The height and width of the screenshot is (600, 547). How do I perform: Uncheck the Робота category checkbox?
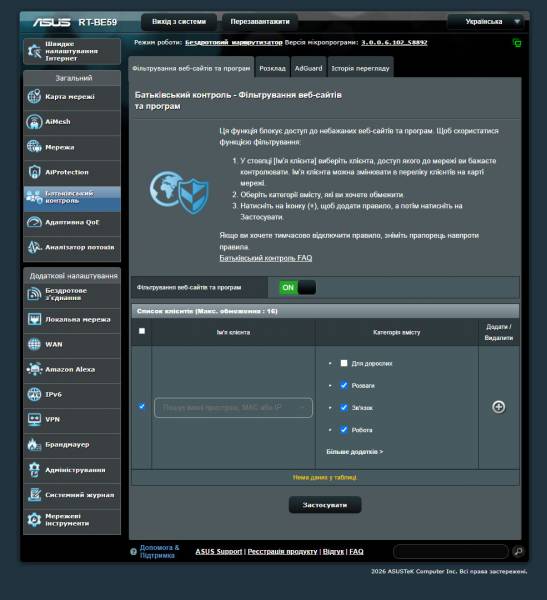click(x=344, y=430)
